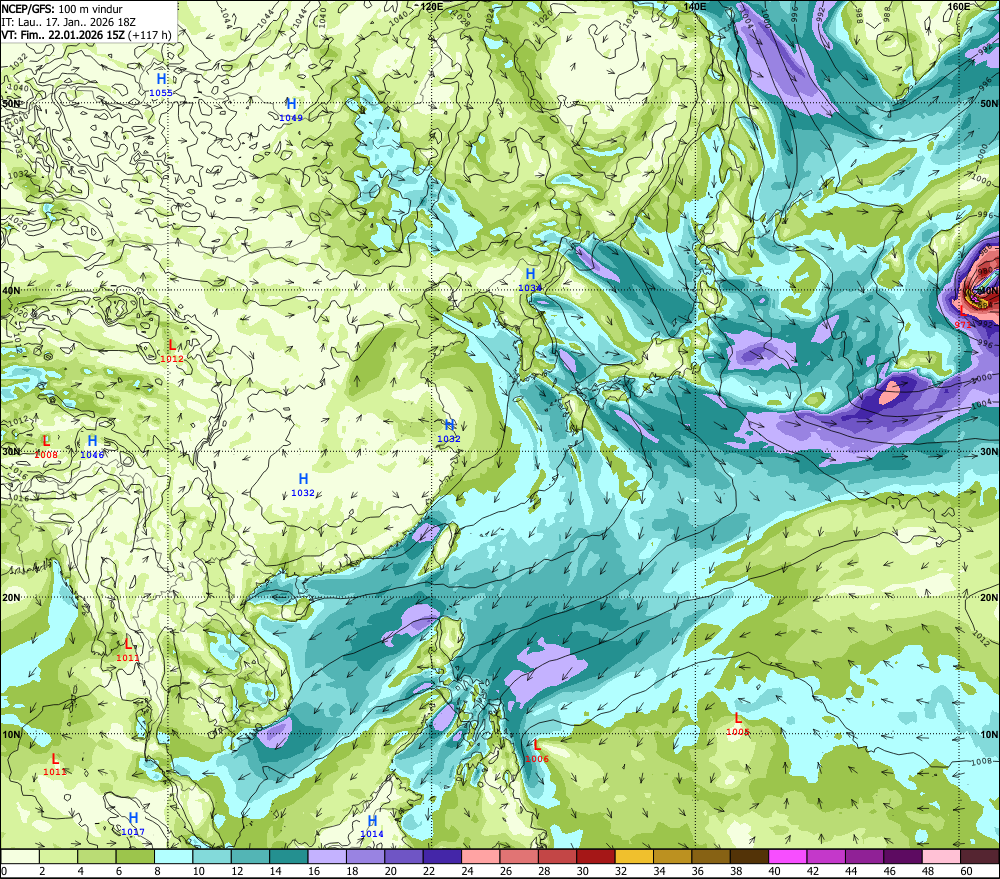Screen dimensions: 1000x879
Task: Click the left-edge 20N latitude label
Action: tap(11, 598)
